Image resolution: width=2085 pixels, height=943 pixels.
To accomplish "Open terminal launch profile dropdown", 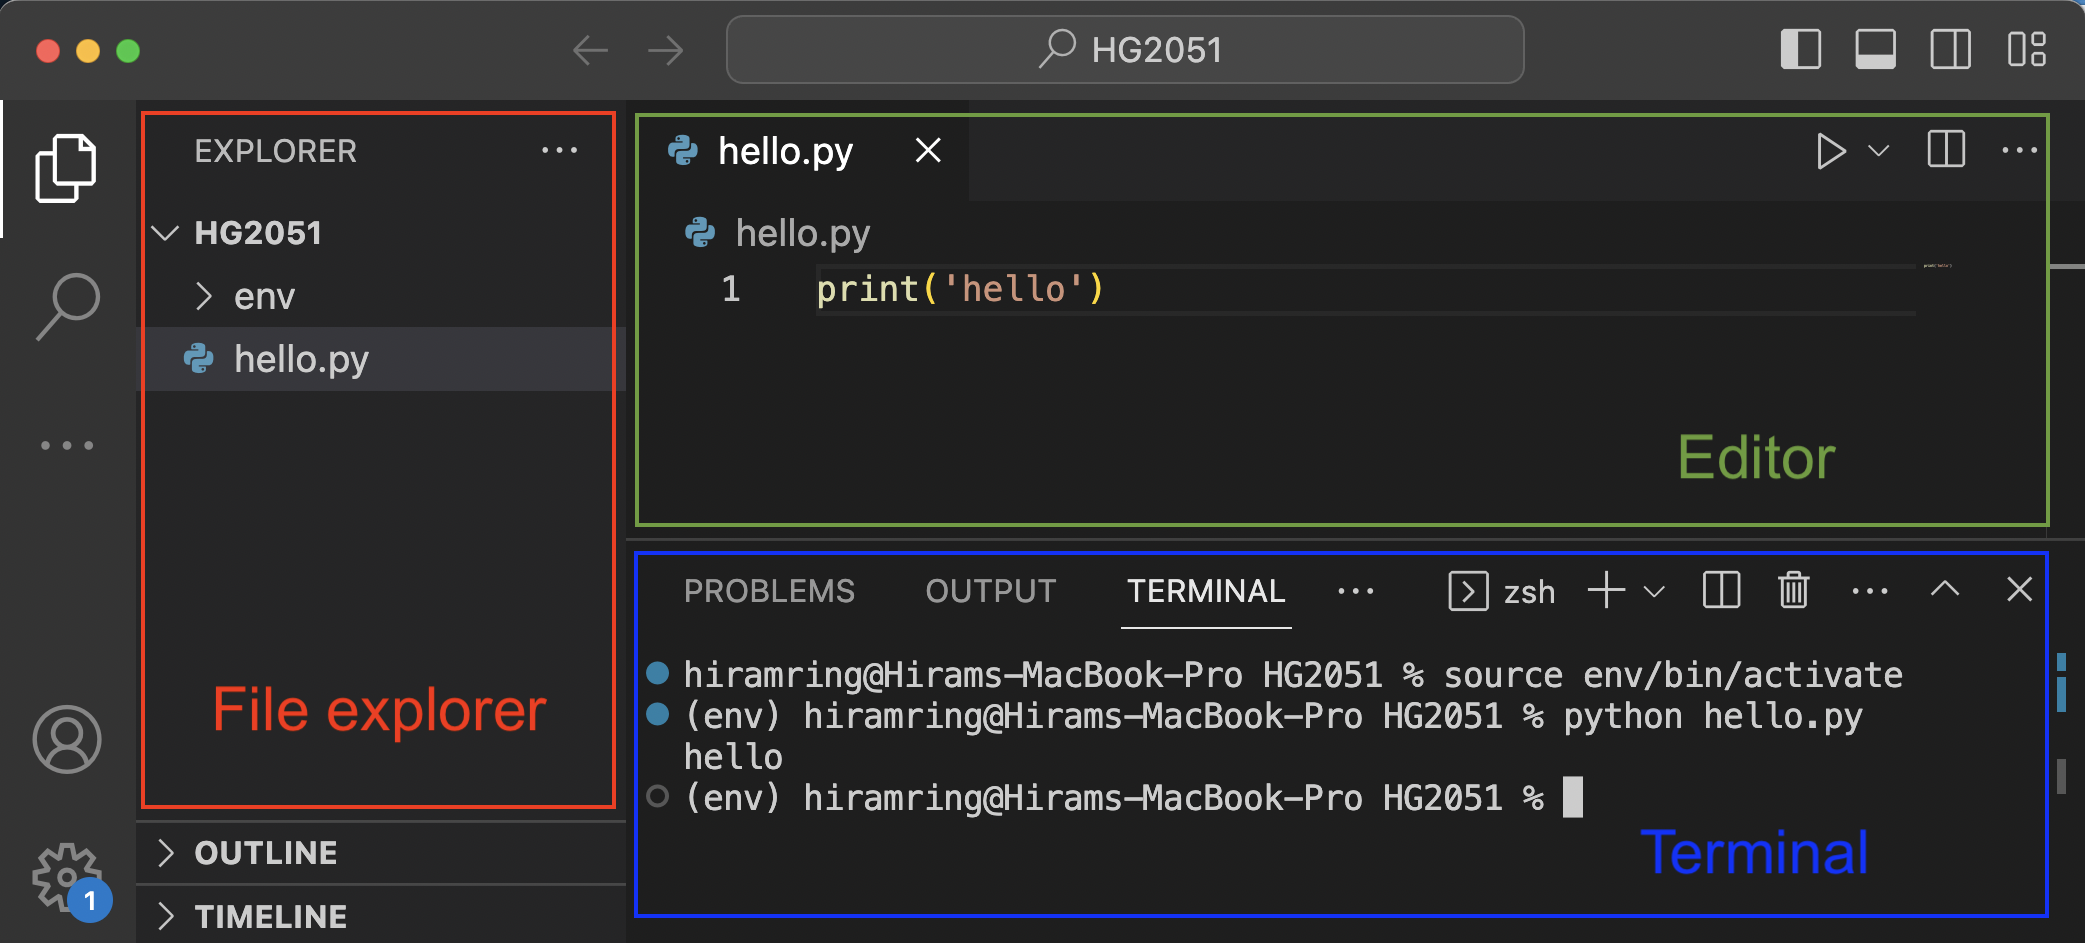I will click(1655, 590).
